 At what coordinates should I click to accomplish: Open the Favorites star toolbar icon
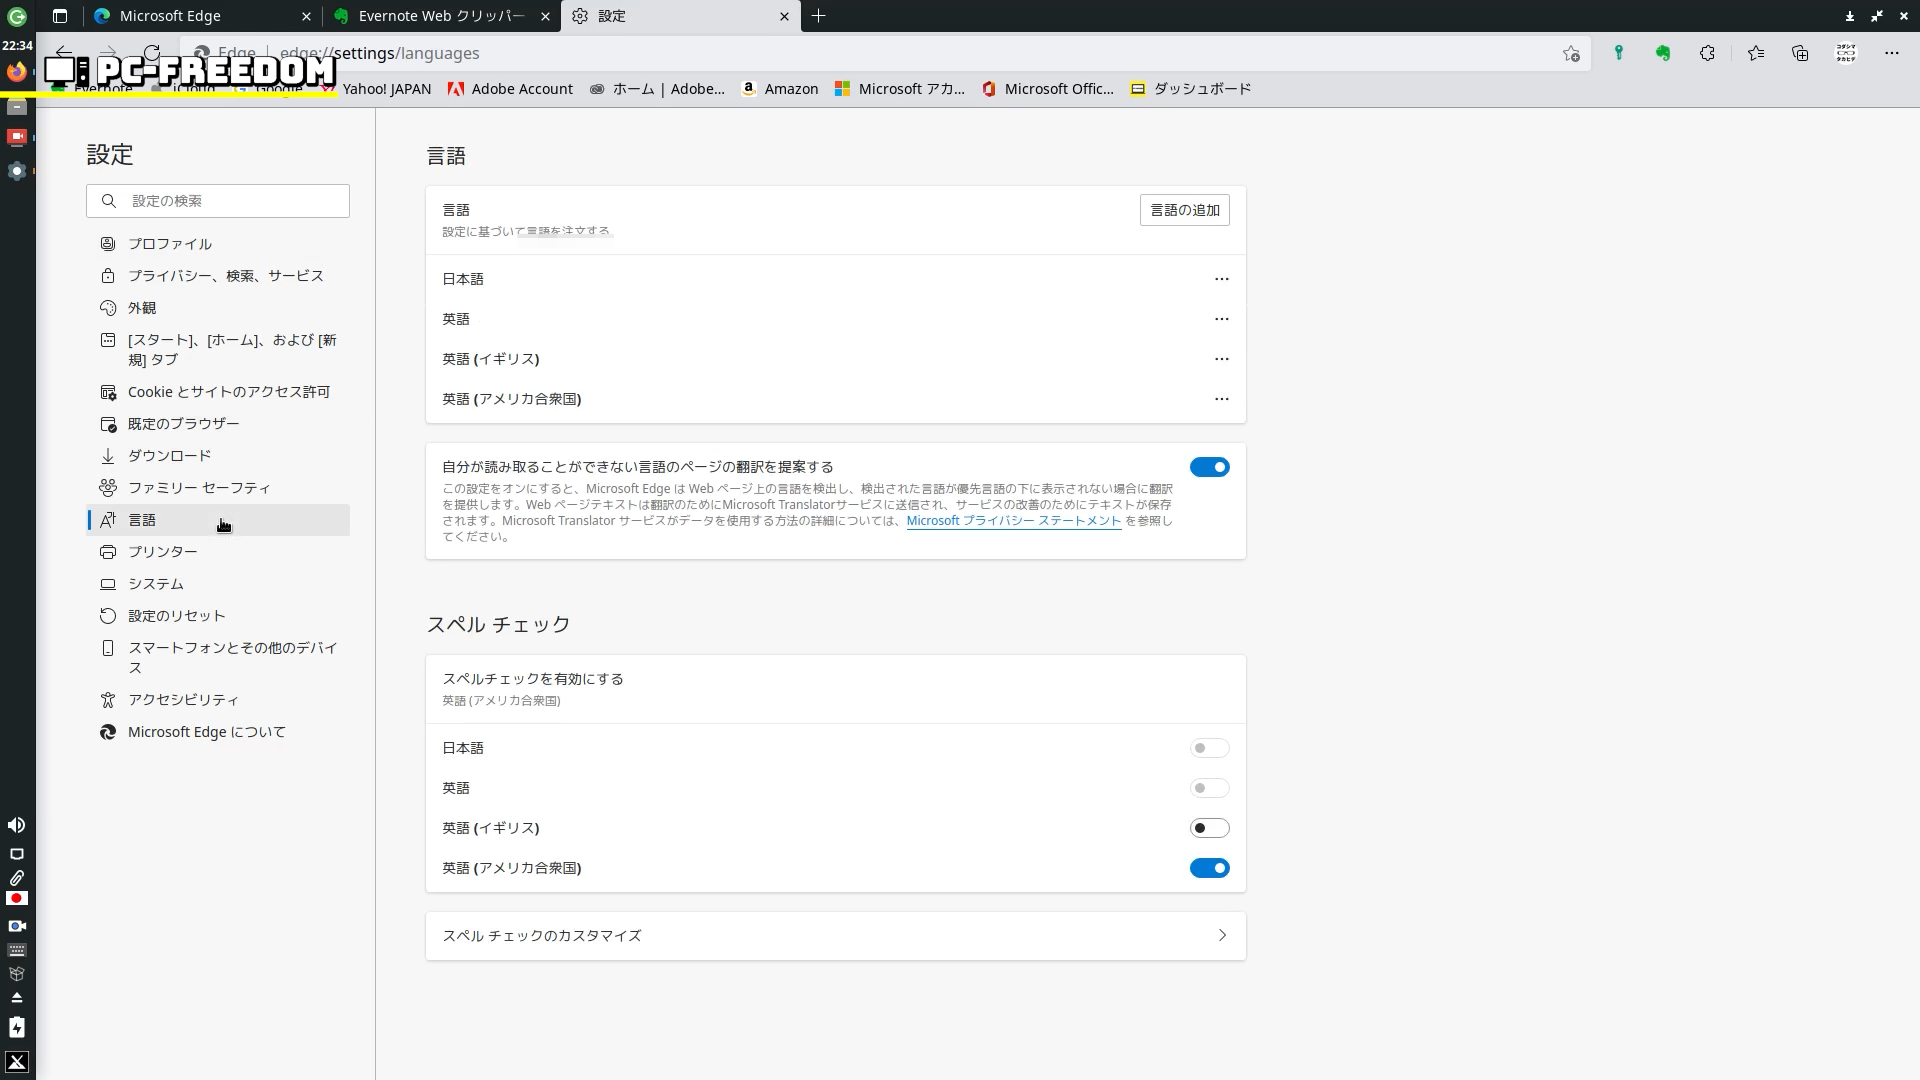coord(1756,53)
